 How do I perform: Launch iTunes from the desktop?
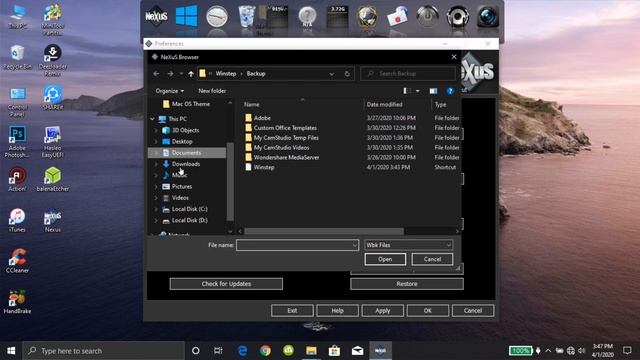pos(17,220)
